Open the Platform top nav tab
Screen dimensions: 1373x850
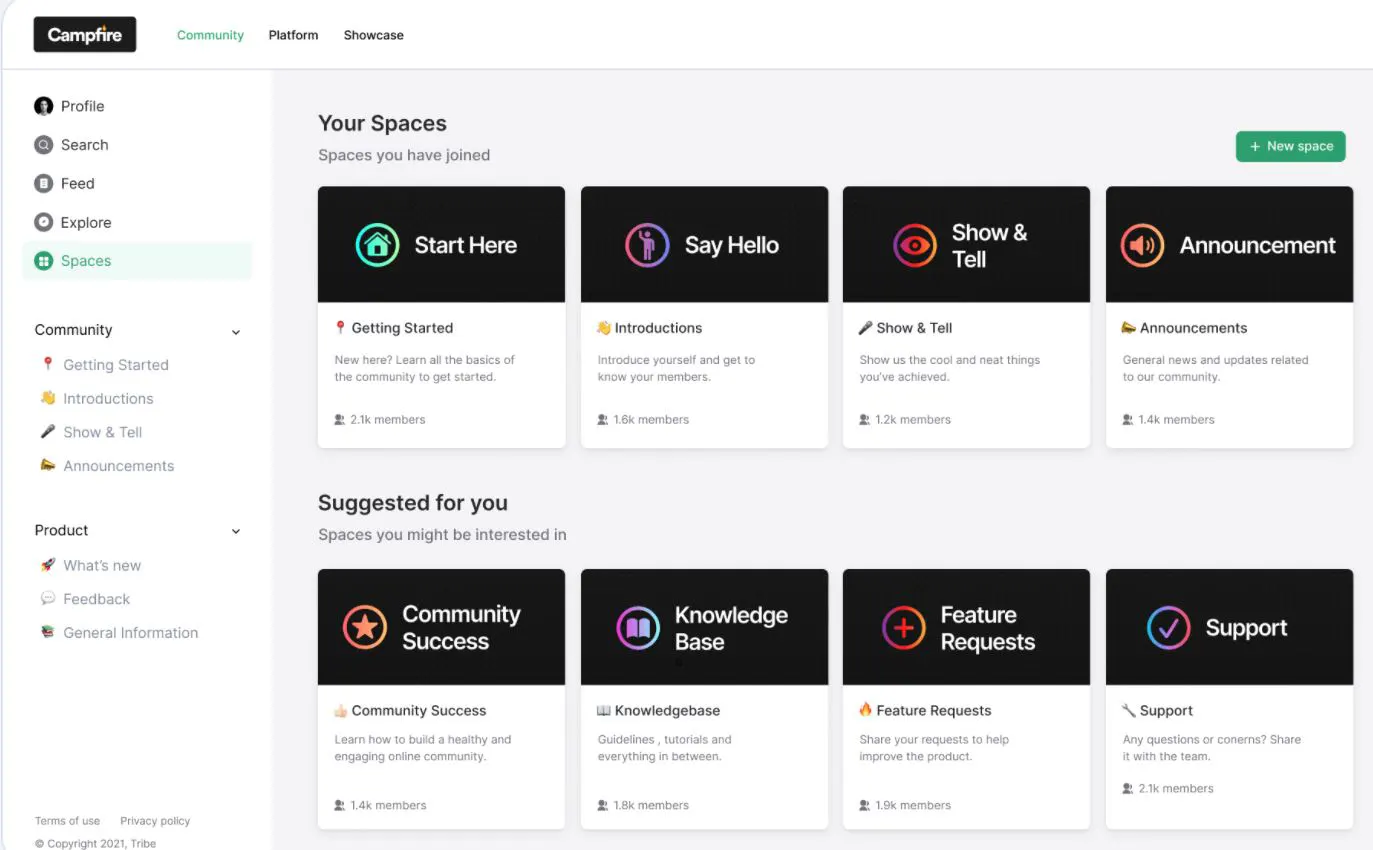pos(293,35)
